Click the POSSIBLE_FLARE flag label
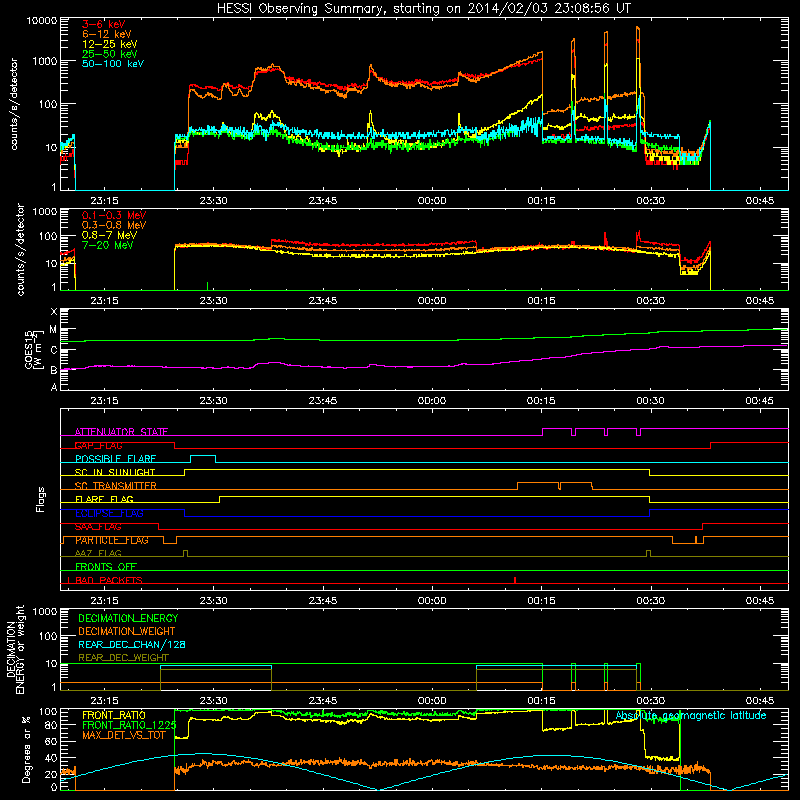This screenshot has width=800, height=800. [x=115, y=459]
